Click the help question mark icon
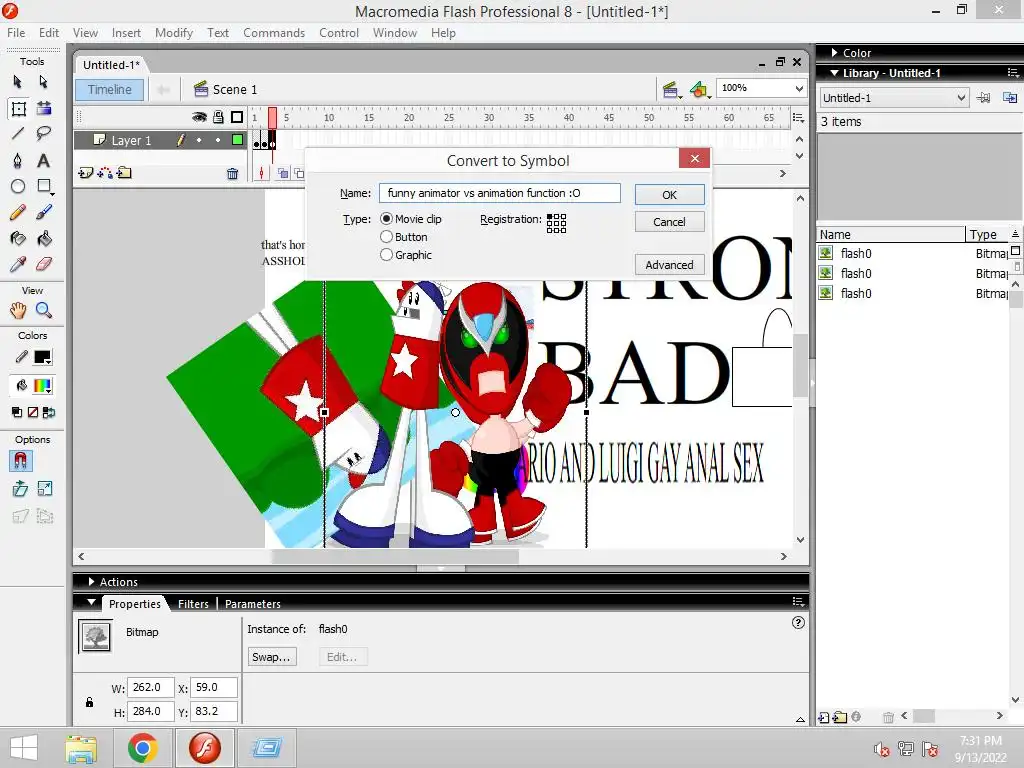 (x=798, y=622)
